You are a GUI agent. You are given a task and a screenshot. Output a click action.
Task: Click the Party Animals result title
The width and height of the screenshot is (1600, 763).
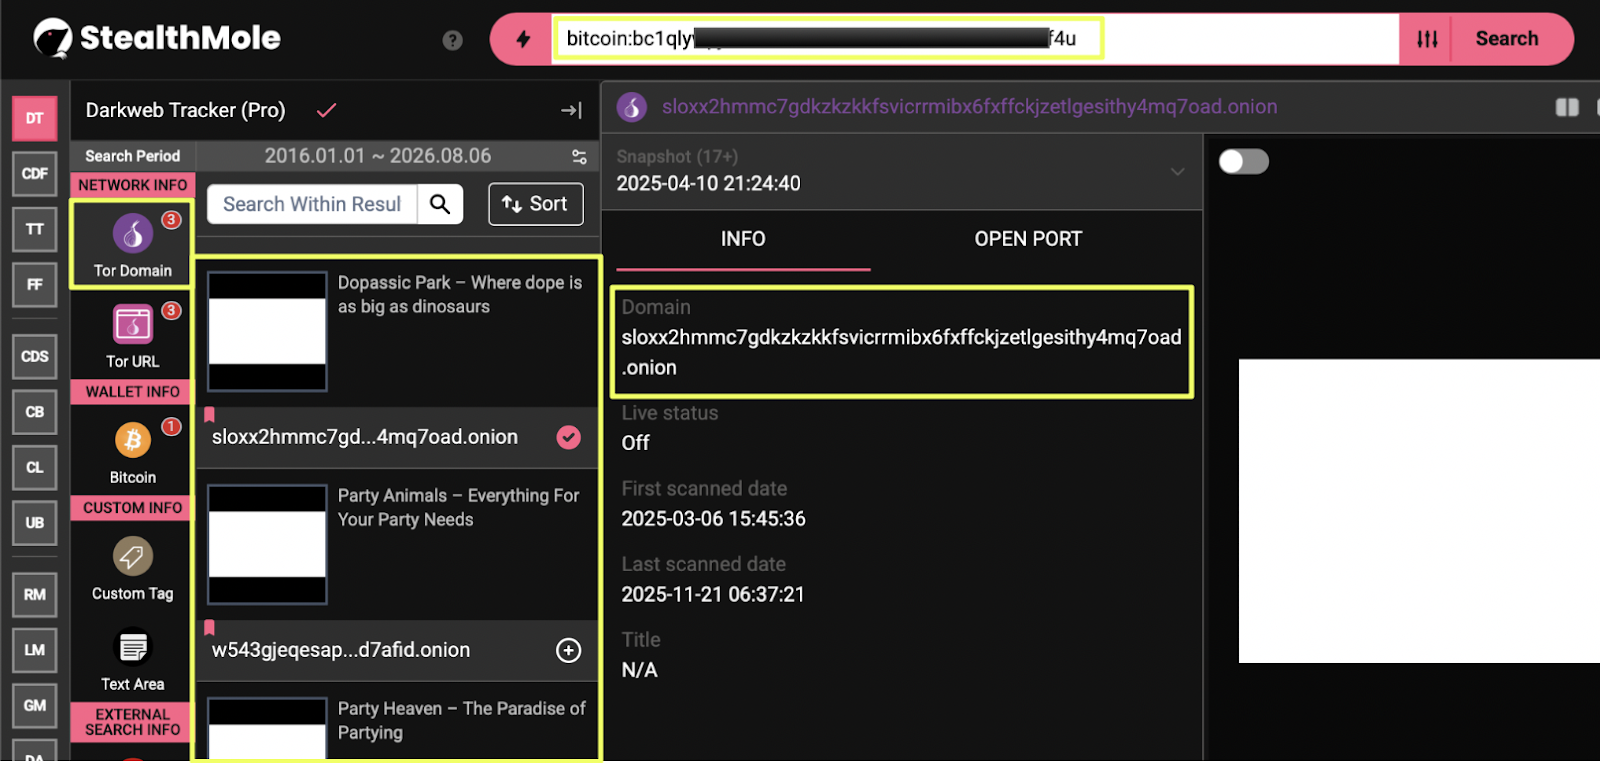tap(458, 508)
